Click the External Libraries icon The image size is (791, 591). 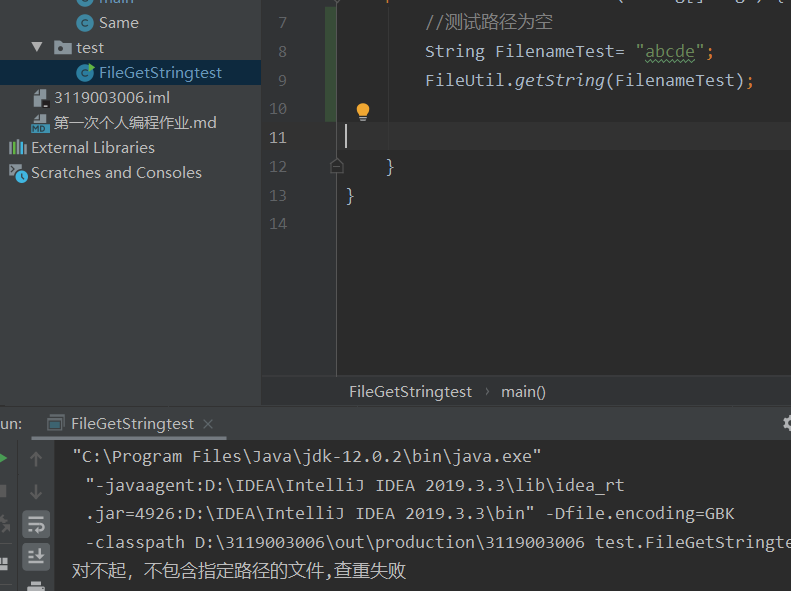17,147
